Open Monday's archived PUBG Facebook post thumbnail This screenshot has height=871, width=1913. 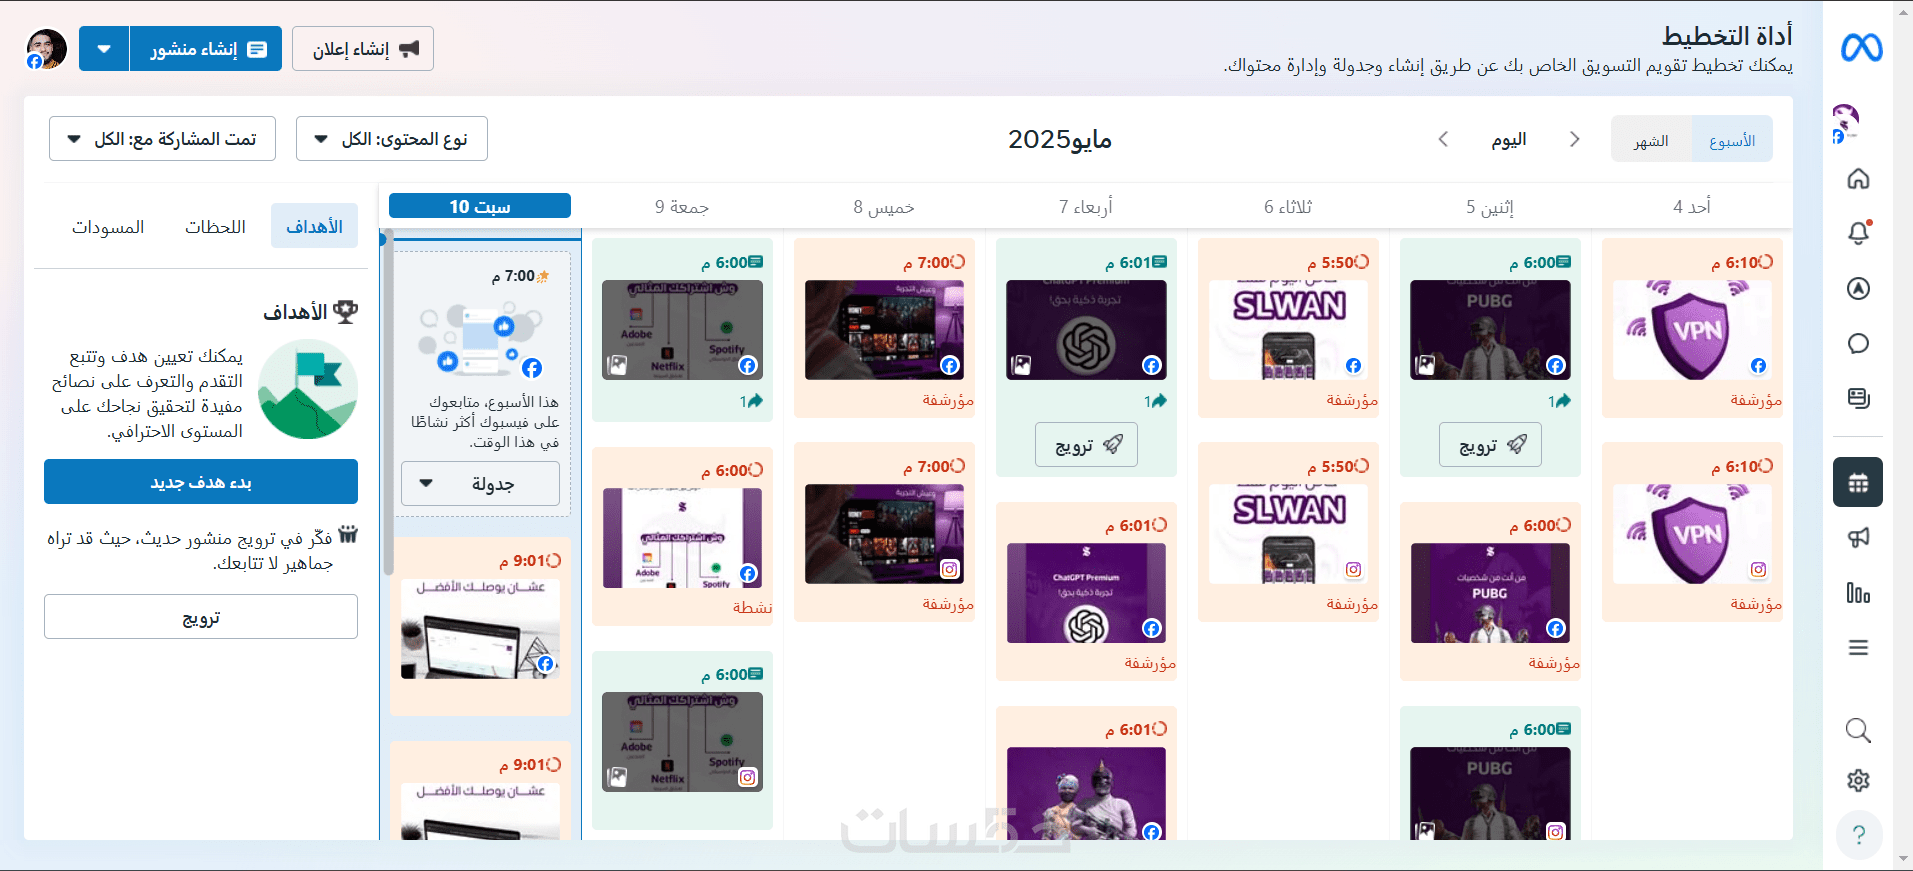(x=1490, y=593)
